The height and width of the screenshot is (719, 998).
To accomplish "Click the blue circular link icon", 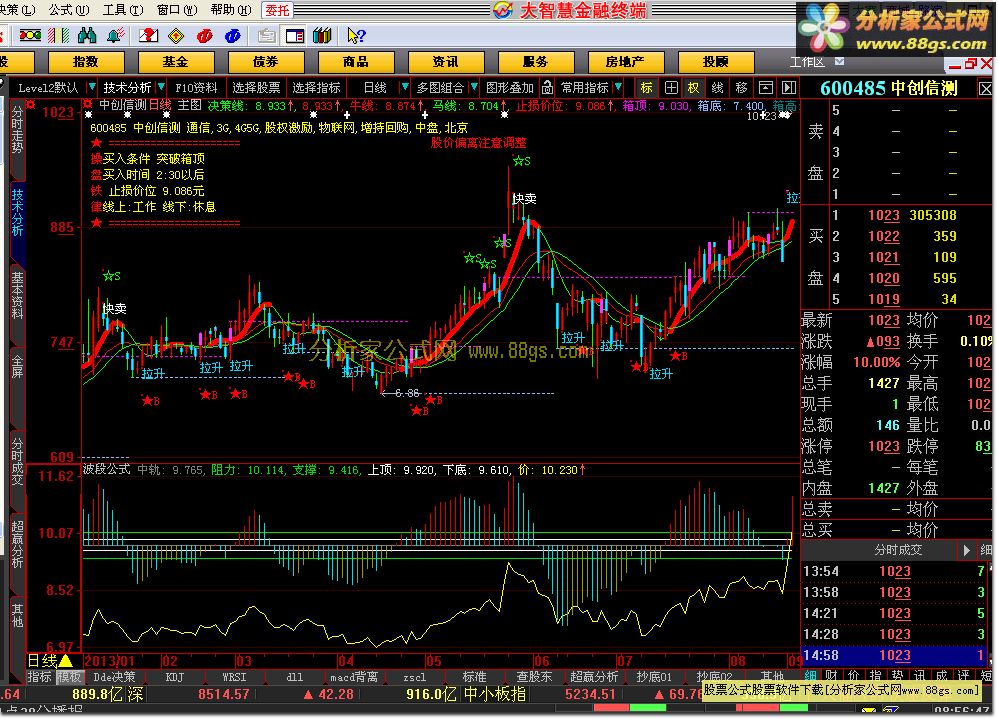I will click(x=233, y=36).
